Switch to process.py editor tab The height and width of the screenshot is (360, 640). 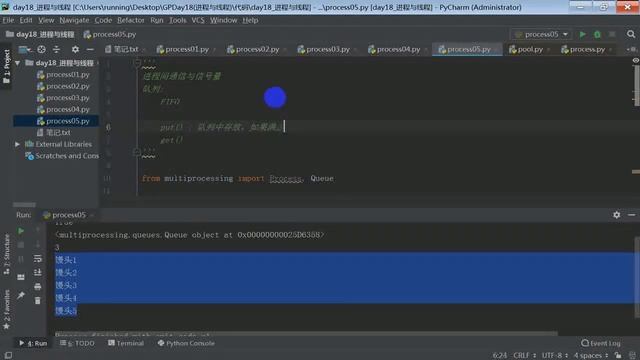[x=587, y=49]
